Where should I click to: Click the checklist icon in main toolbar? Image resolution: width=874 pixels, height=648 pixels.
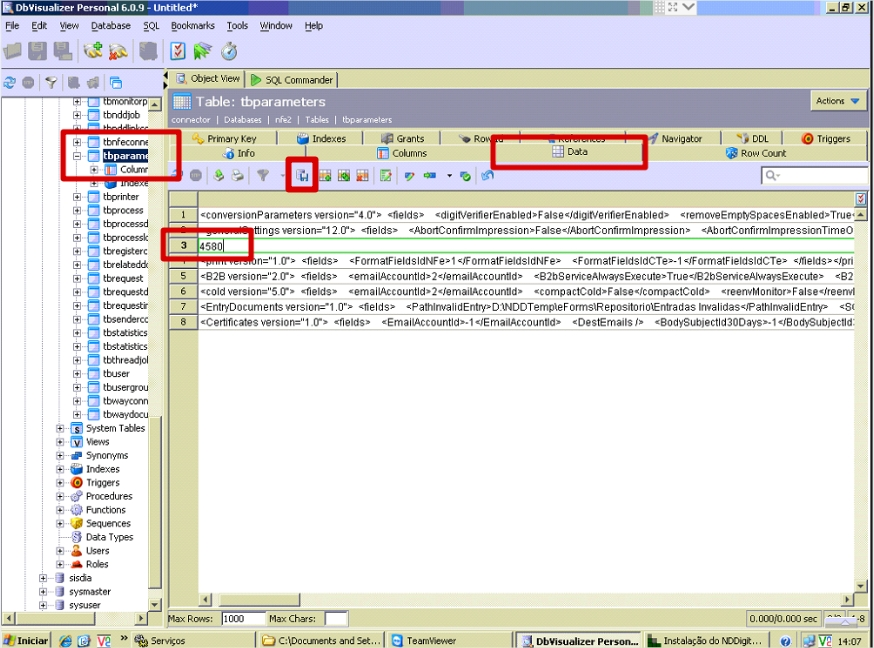[178, 50]
